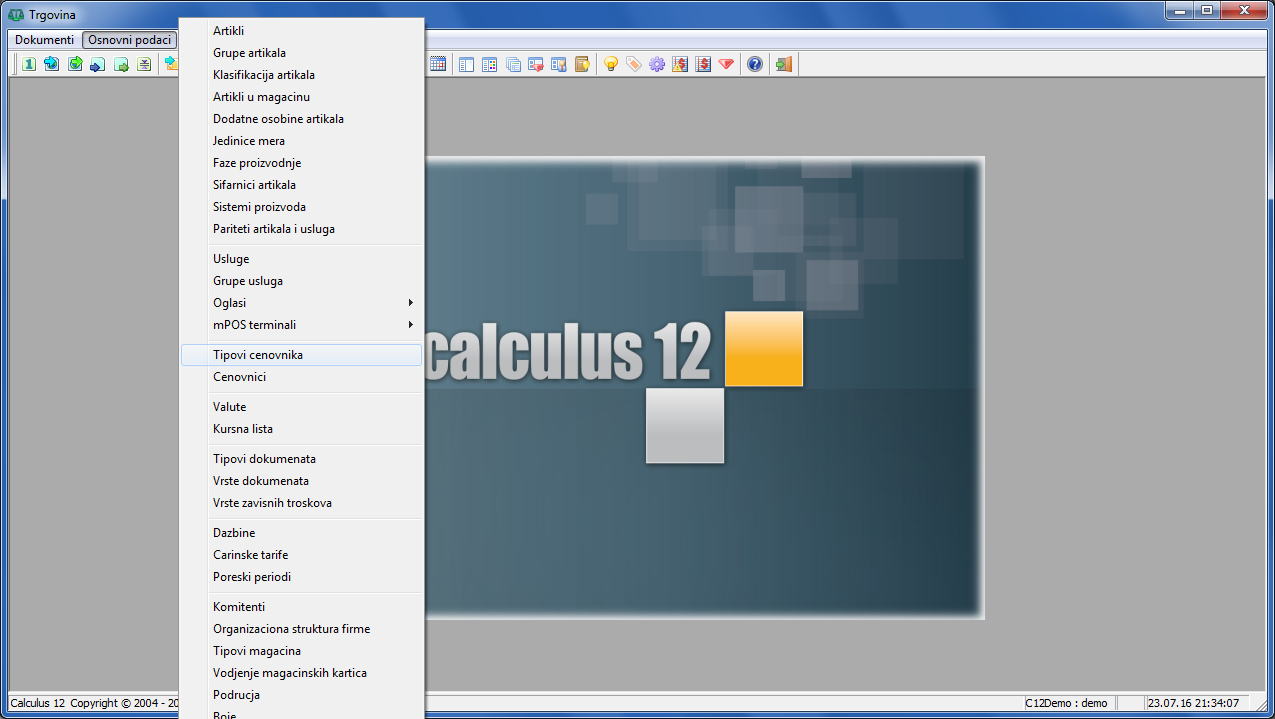Image resolution: width=1275 pixels, height=719 pixels.
Task: Click the Carinske tarife menu item
Action: pos(250,555)
